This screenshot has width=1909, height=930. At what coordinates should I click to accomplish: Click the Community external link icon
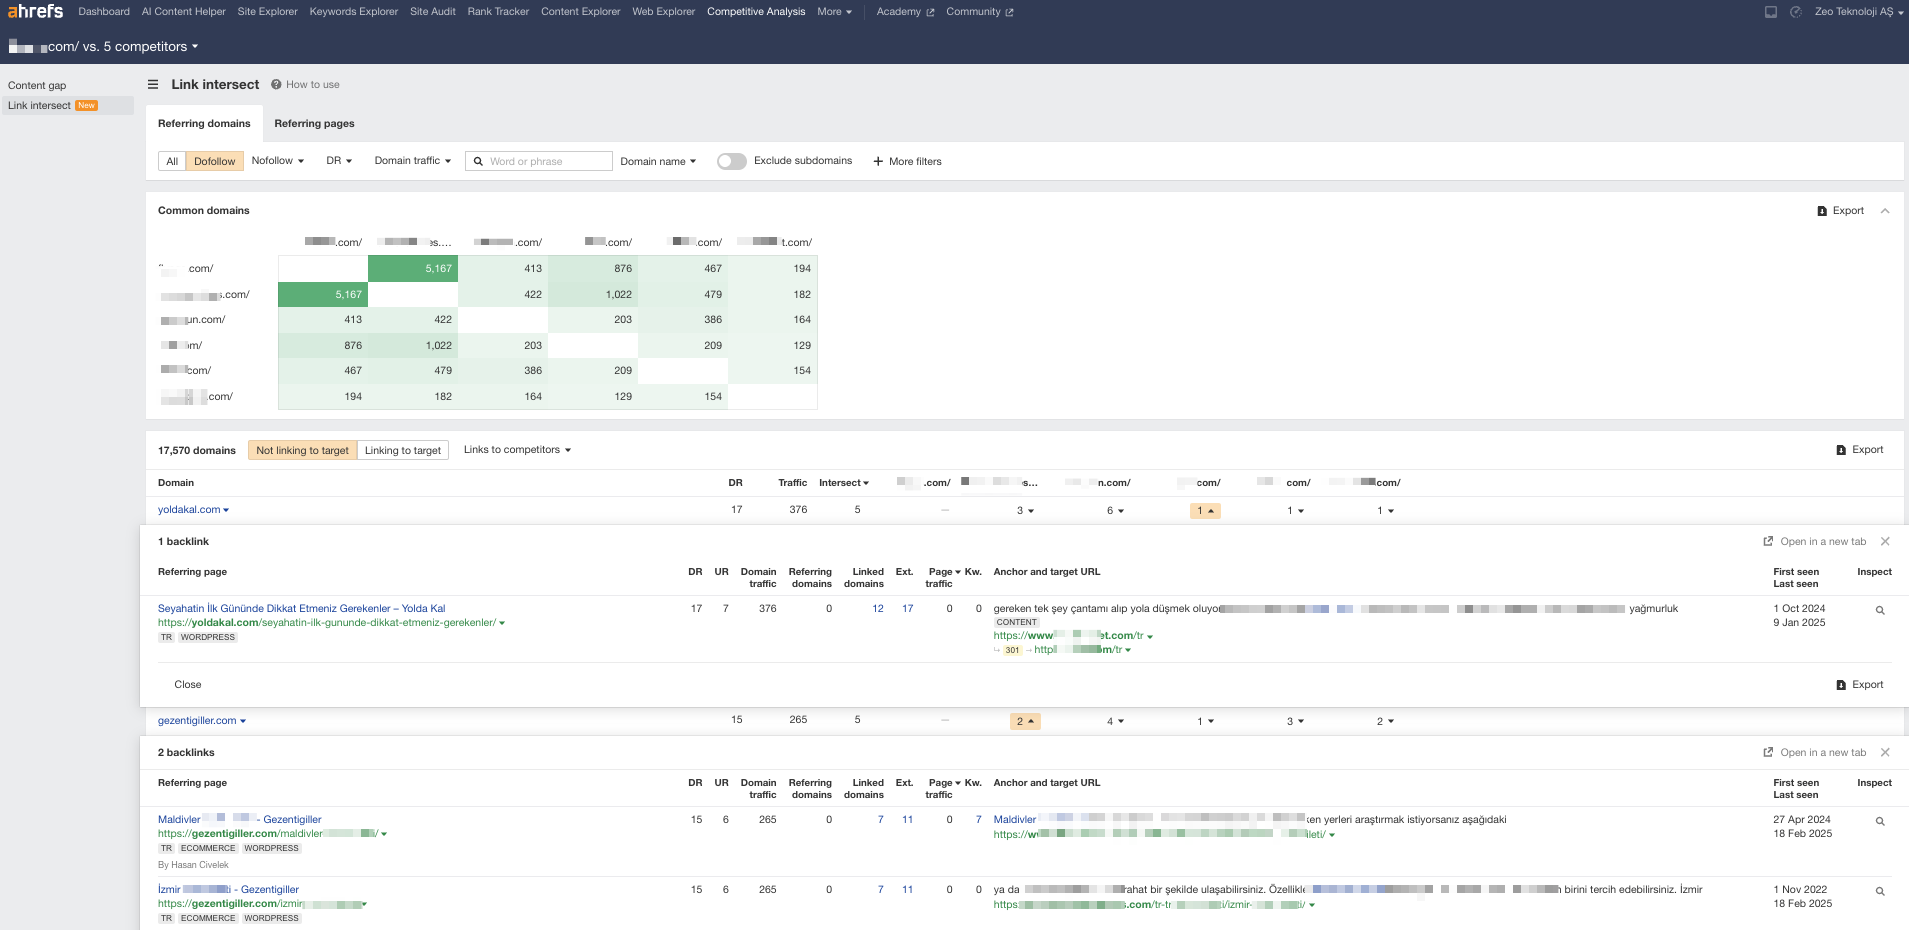point(1009,13)
